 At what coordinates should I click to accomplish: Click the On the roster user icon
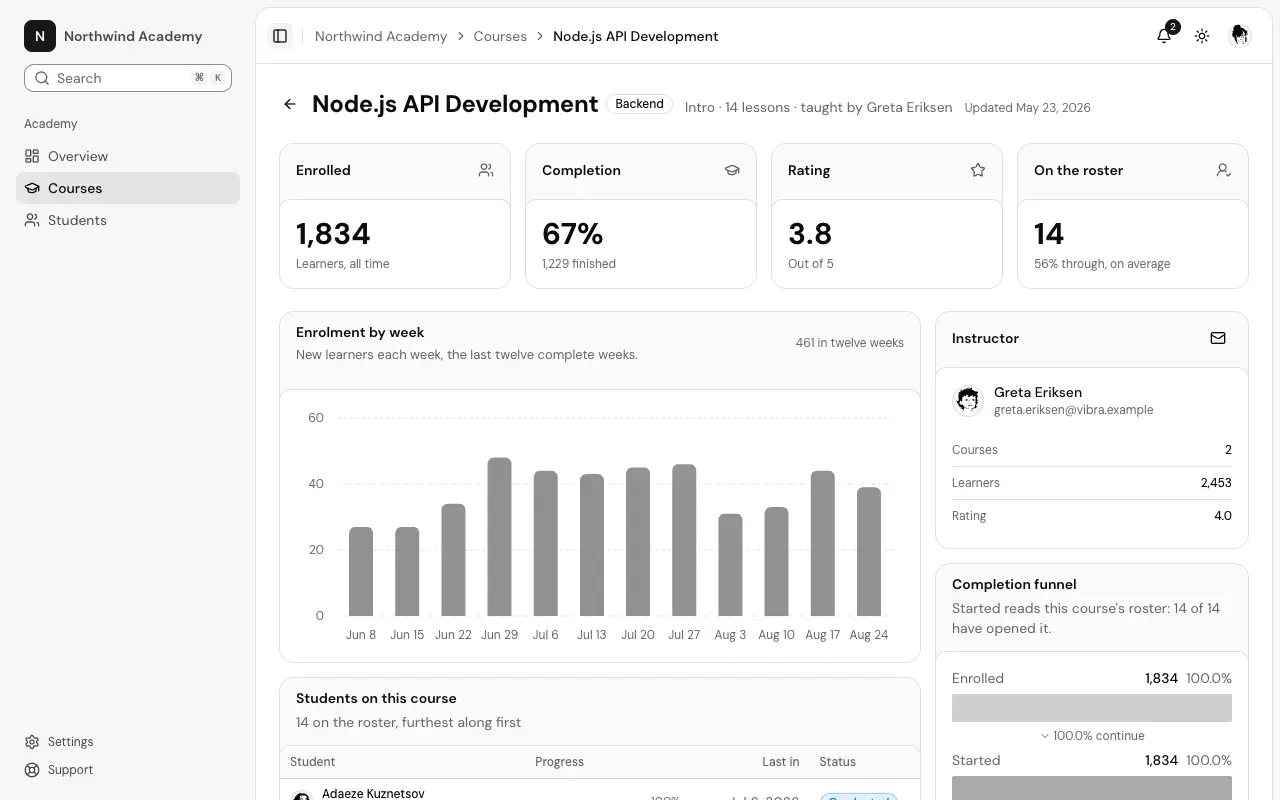1224,170
